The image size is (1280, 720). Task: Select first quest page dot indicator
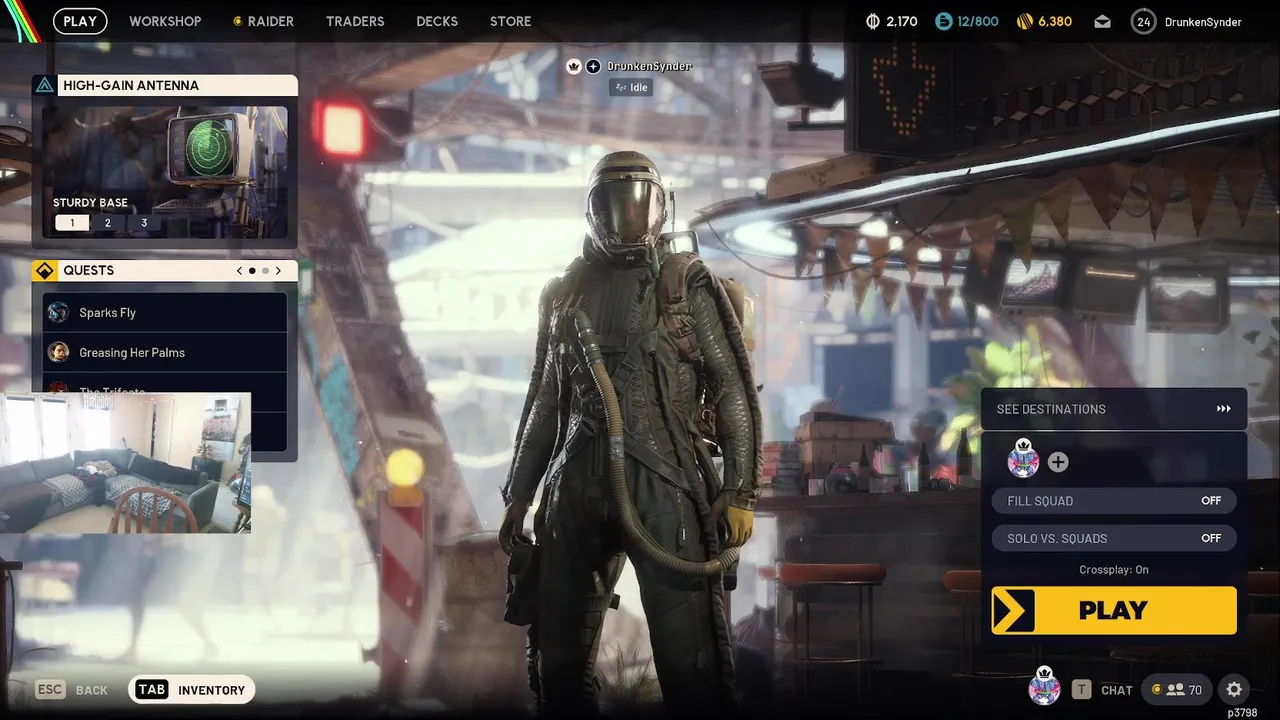point(252,271)
